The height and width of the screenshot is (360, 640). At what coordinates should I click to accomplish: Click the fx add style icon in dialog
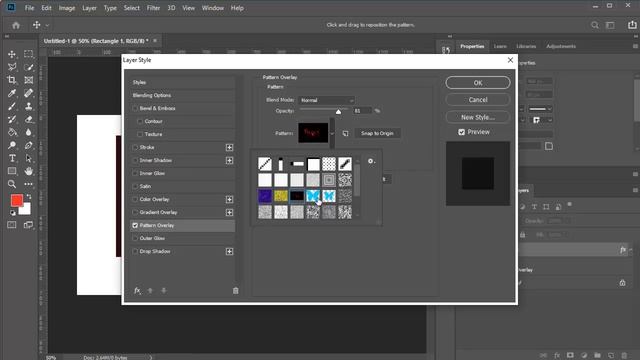[x=137, y=291]
